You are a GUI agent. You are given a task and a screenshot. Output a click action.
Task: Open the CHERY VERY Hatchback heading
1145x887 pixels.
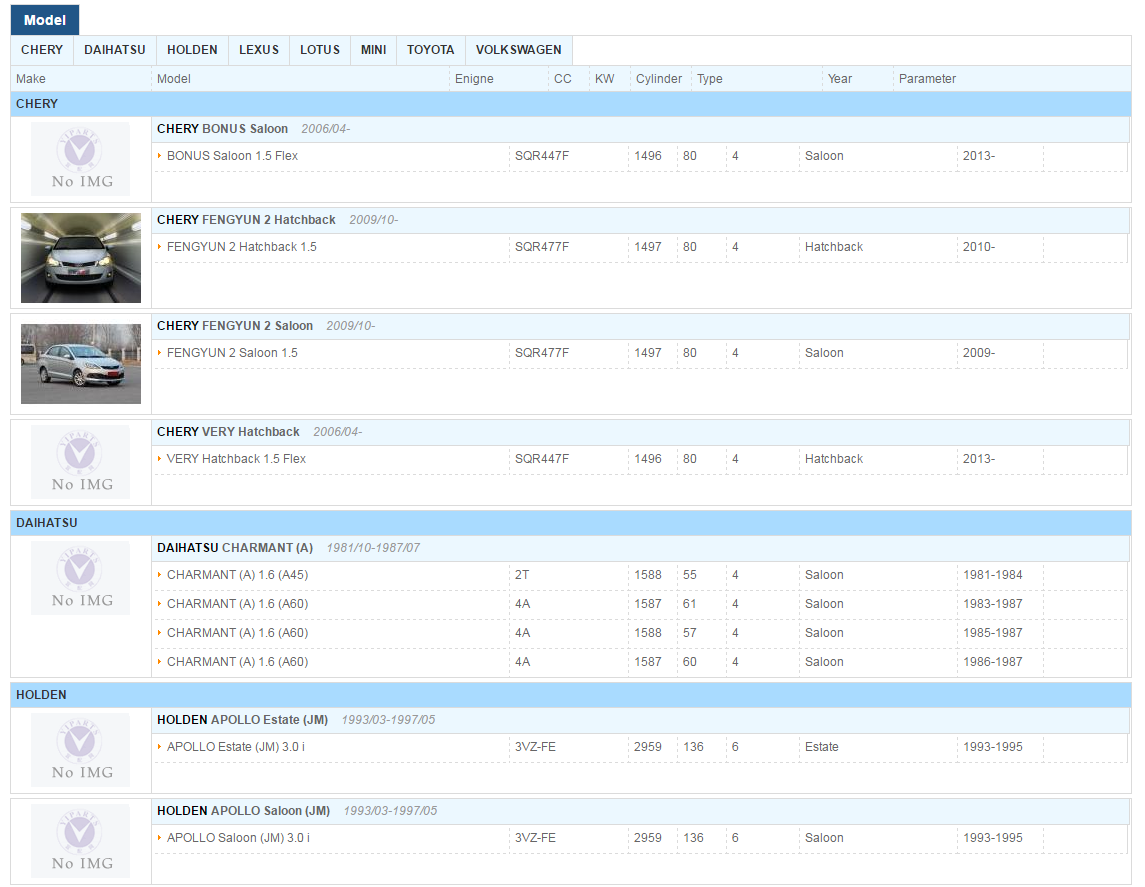[x=228, y=431]
